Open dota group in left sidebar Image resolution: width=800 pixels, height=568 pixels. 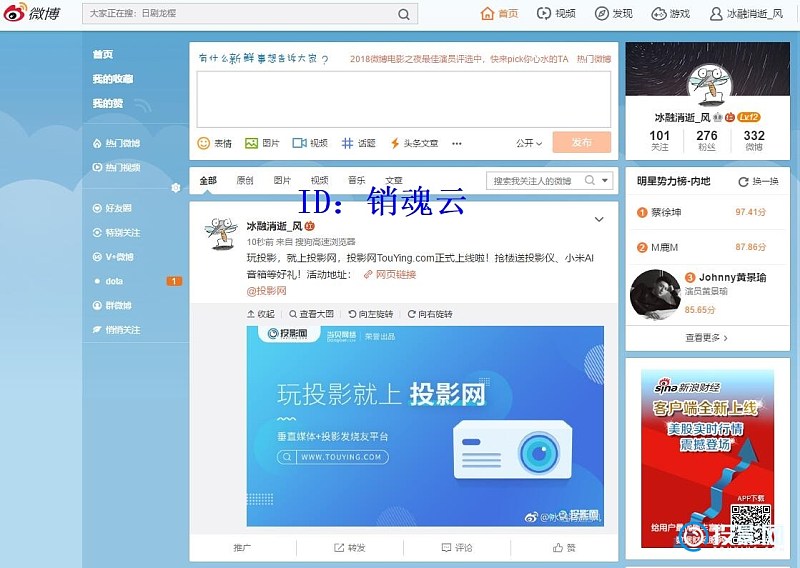(114, 281)
